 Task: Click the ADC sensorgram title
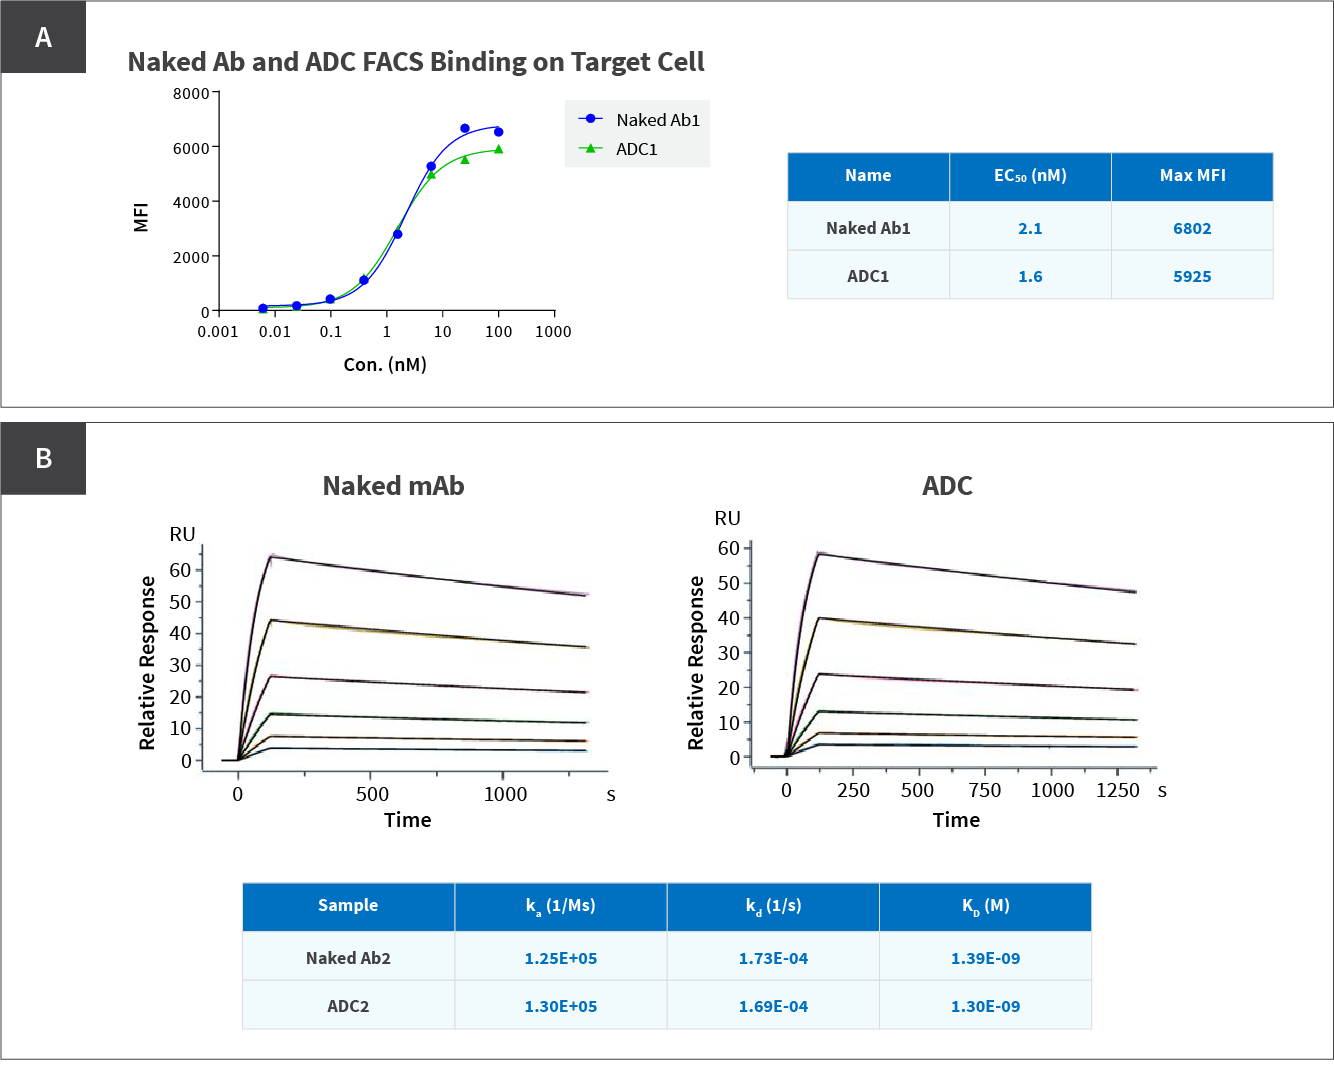pyautogui.click(x=947, y=486)
